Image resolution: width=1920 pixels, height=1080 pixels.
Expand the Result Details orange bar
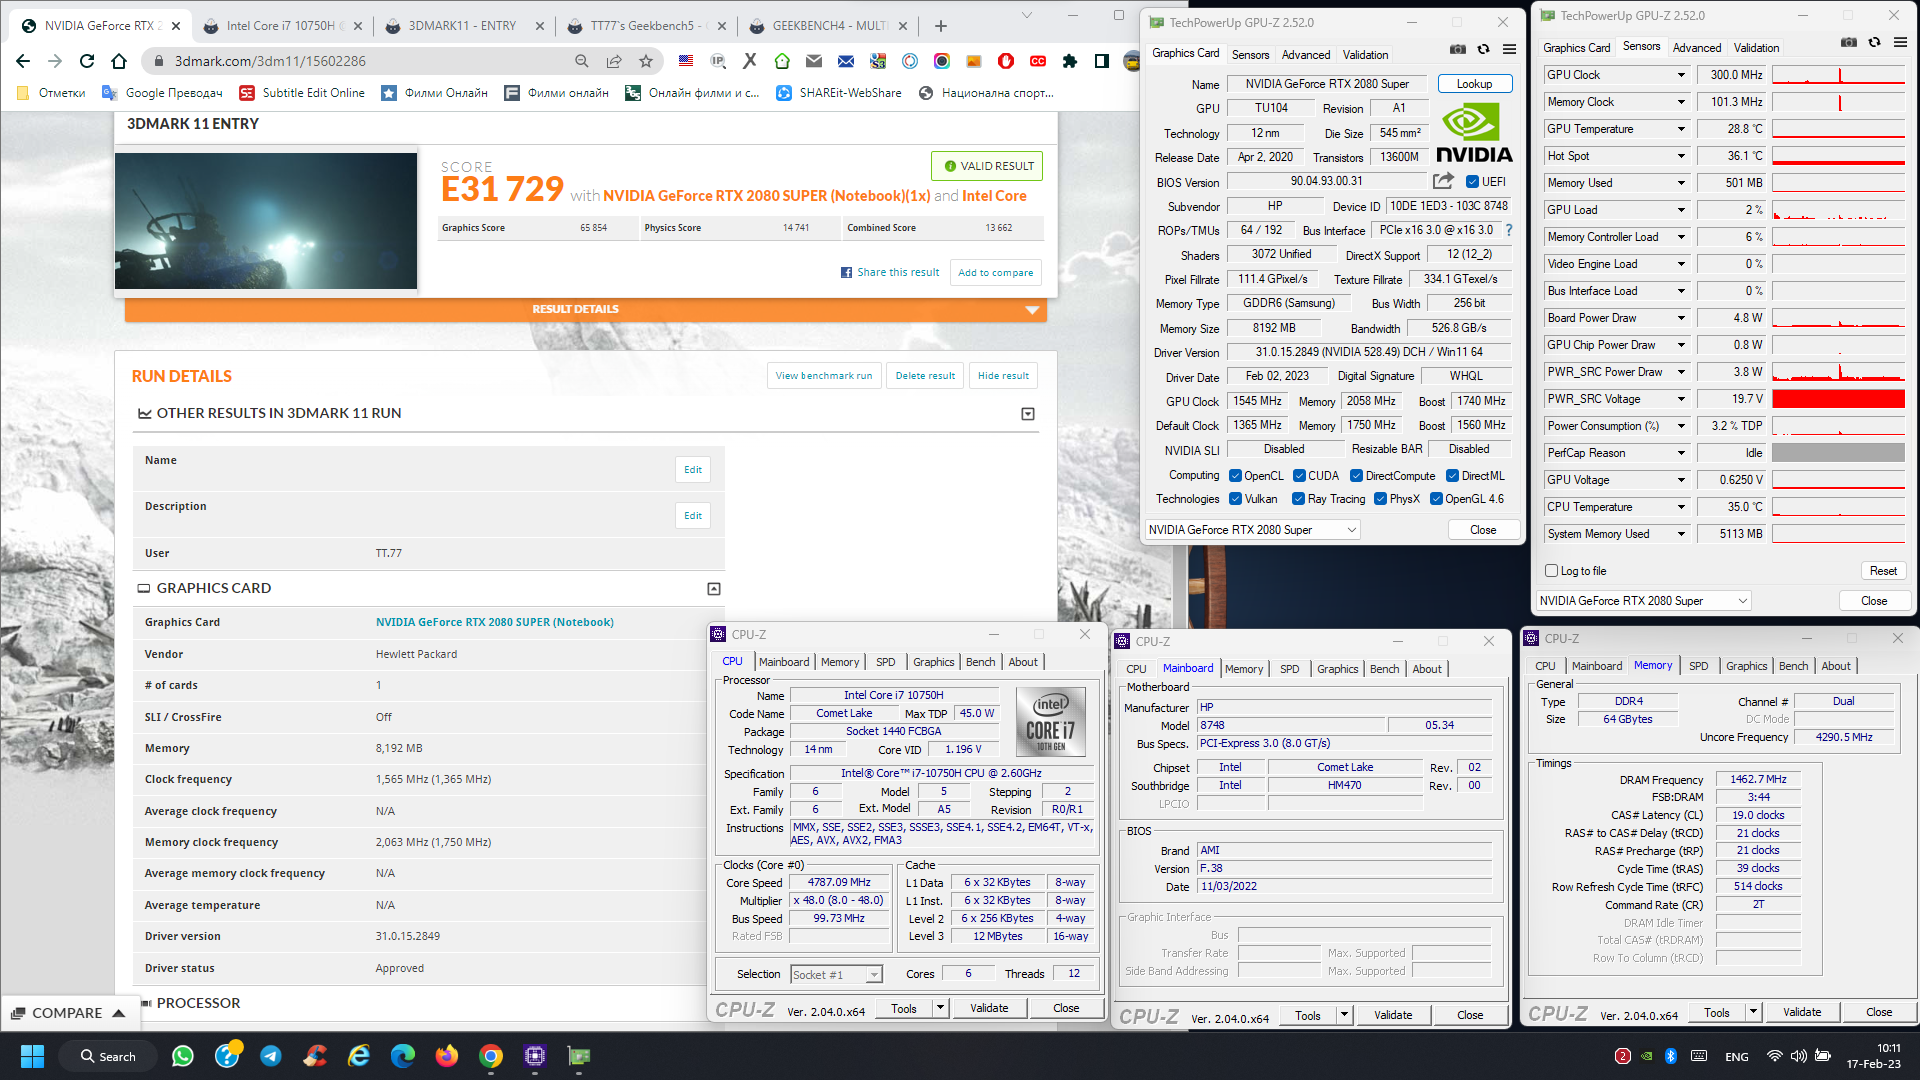point(585,310)
